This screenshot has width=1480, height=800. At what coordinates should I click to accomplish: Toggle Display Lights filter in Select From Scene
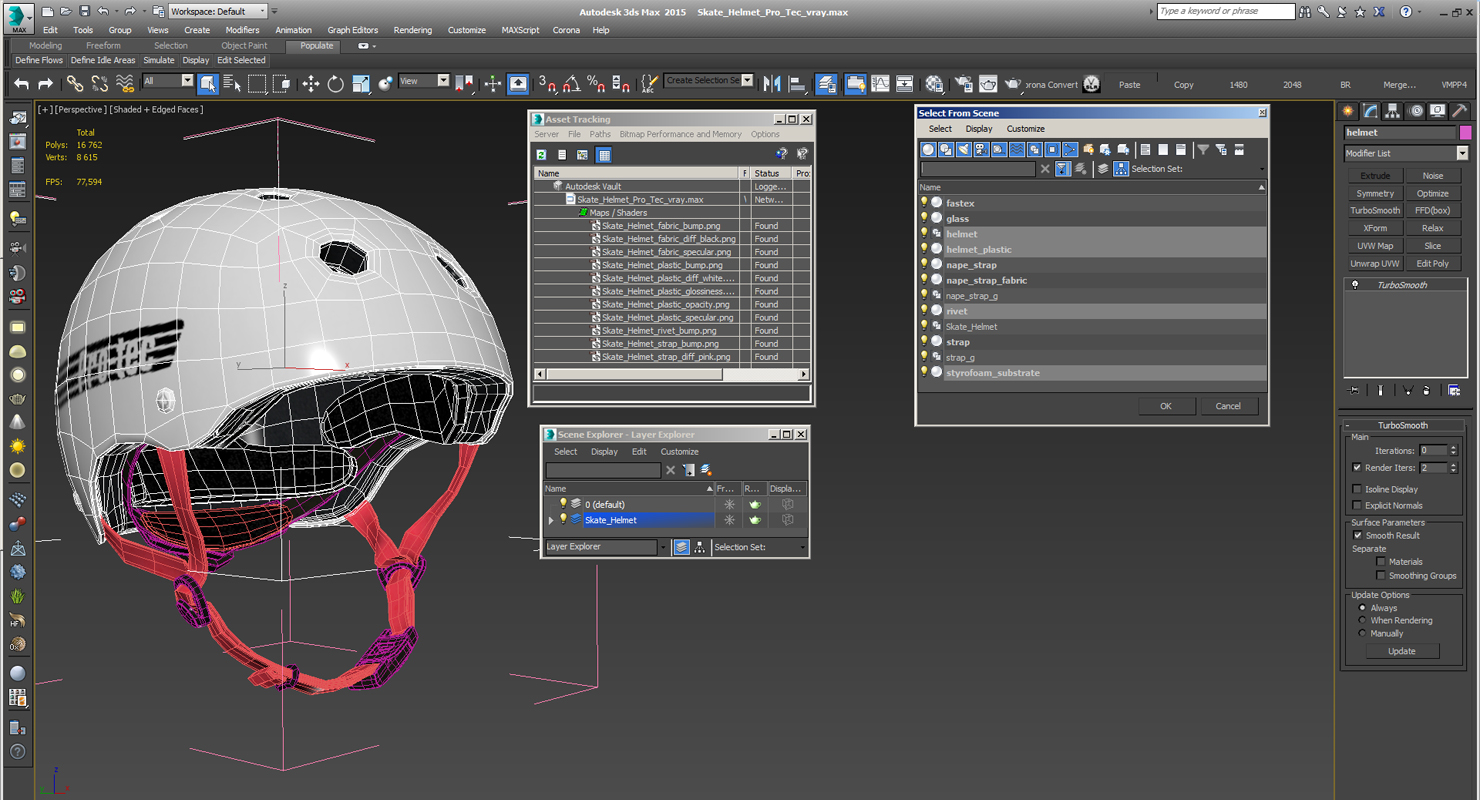pyautogui.click(x=963, y=150)
